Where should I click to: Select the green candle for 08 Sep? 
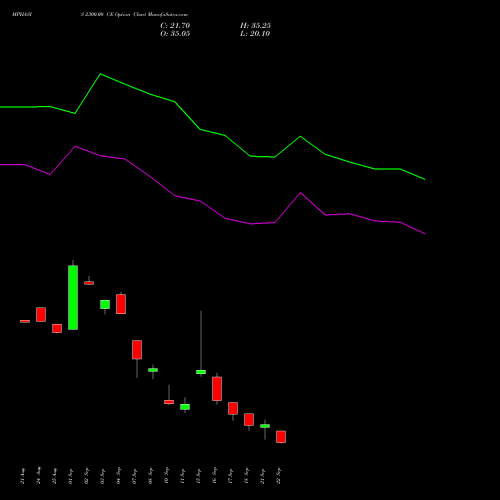pos(153,370)
